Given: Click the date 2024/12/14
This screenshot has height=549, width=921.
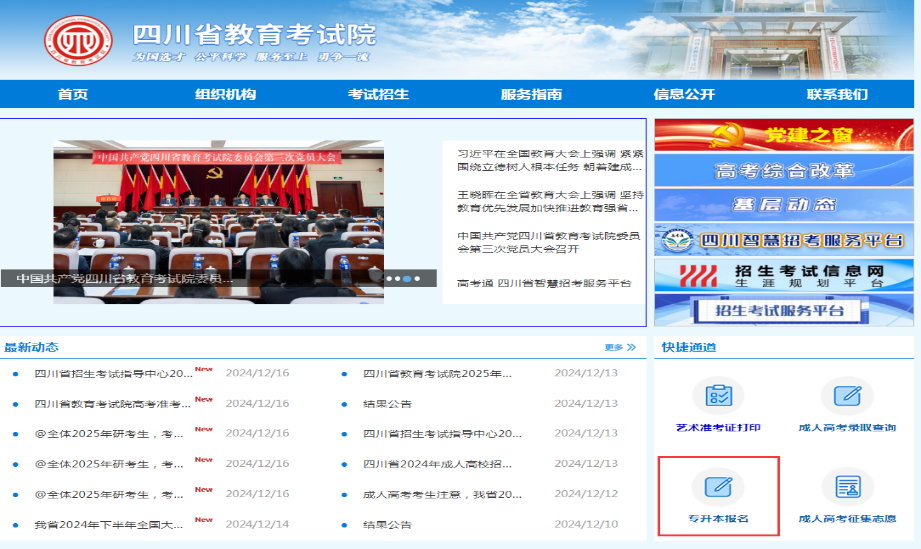Looking at the screenshot, I should tap(257, 524).
